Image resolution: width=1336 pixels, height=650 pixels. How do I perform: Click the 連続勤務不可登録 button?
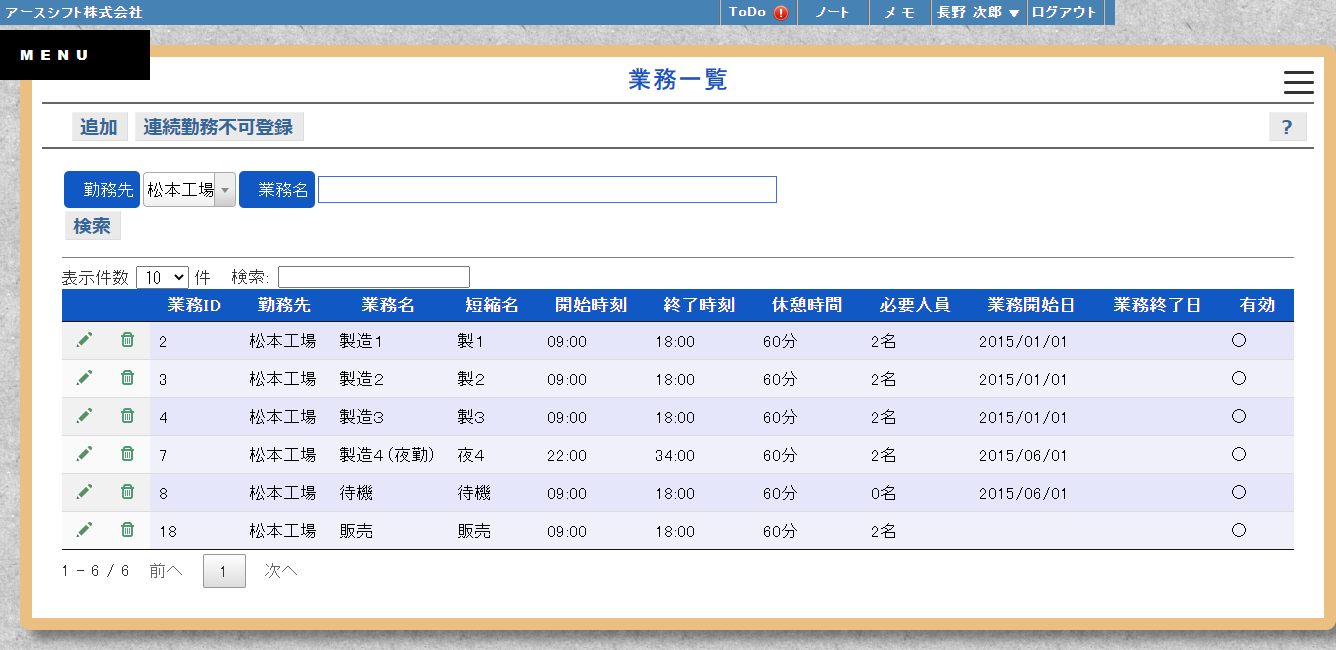coord(218,127)
